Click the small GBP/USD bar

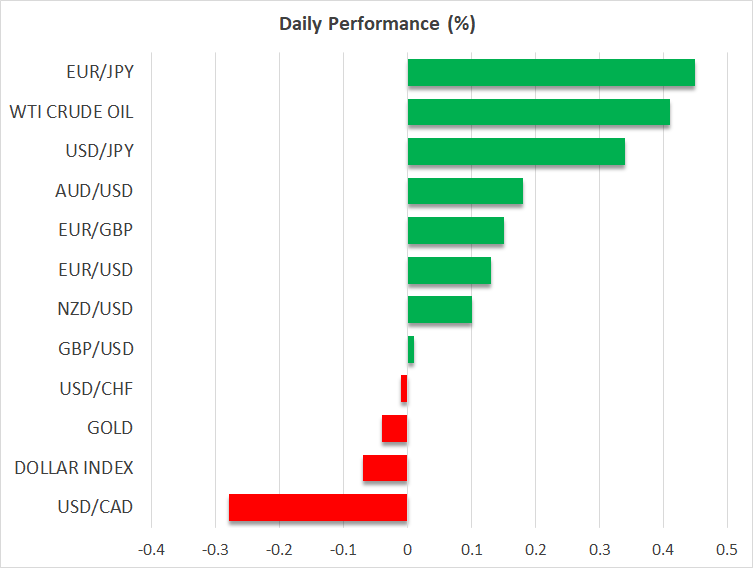pos(411,349)
